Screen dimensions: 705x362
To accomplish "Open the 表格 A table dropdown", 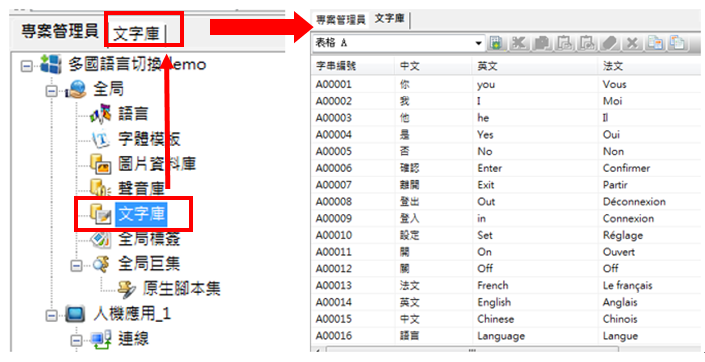I will coord(478,43).
